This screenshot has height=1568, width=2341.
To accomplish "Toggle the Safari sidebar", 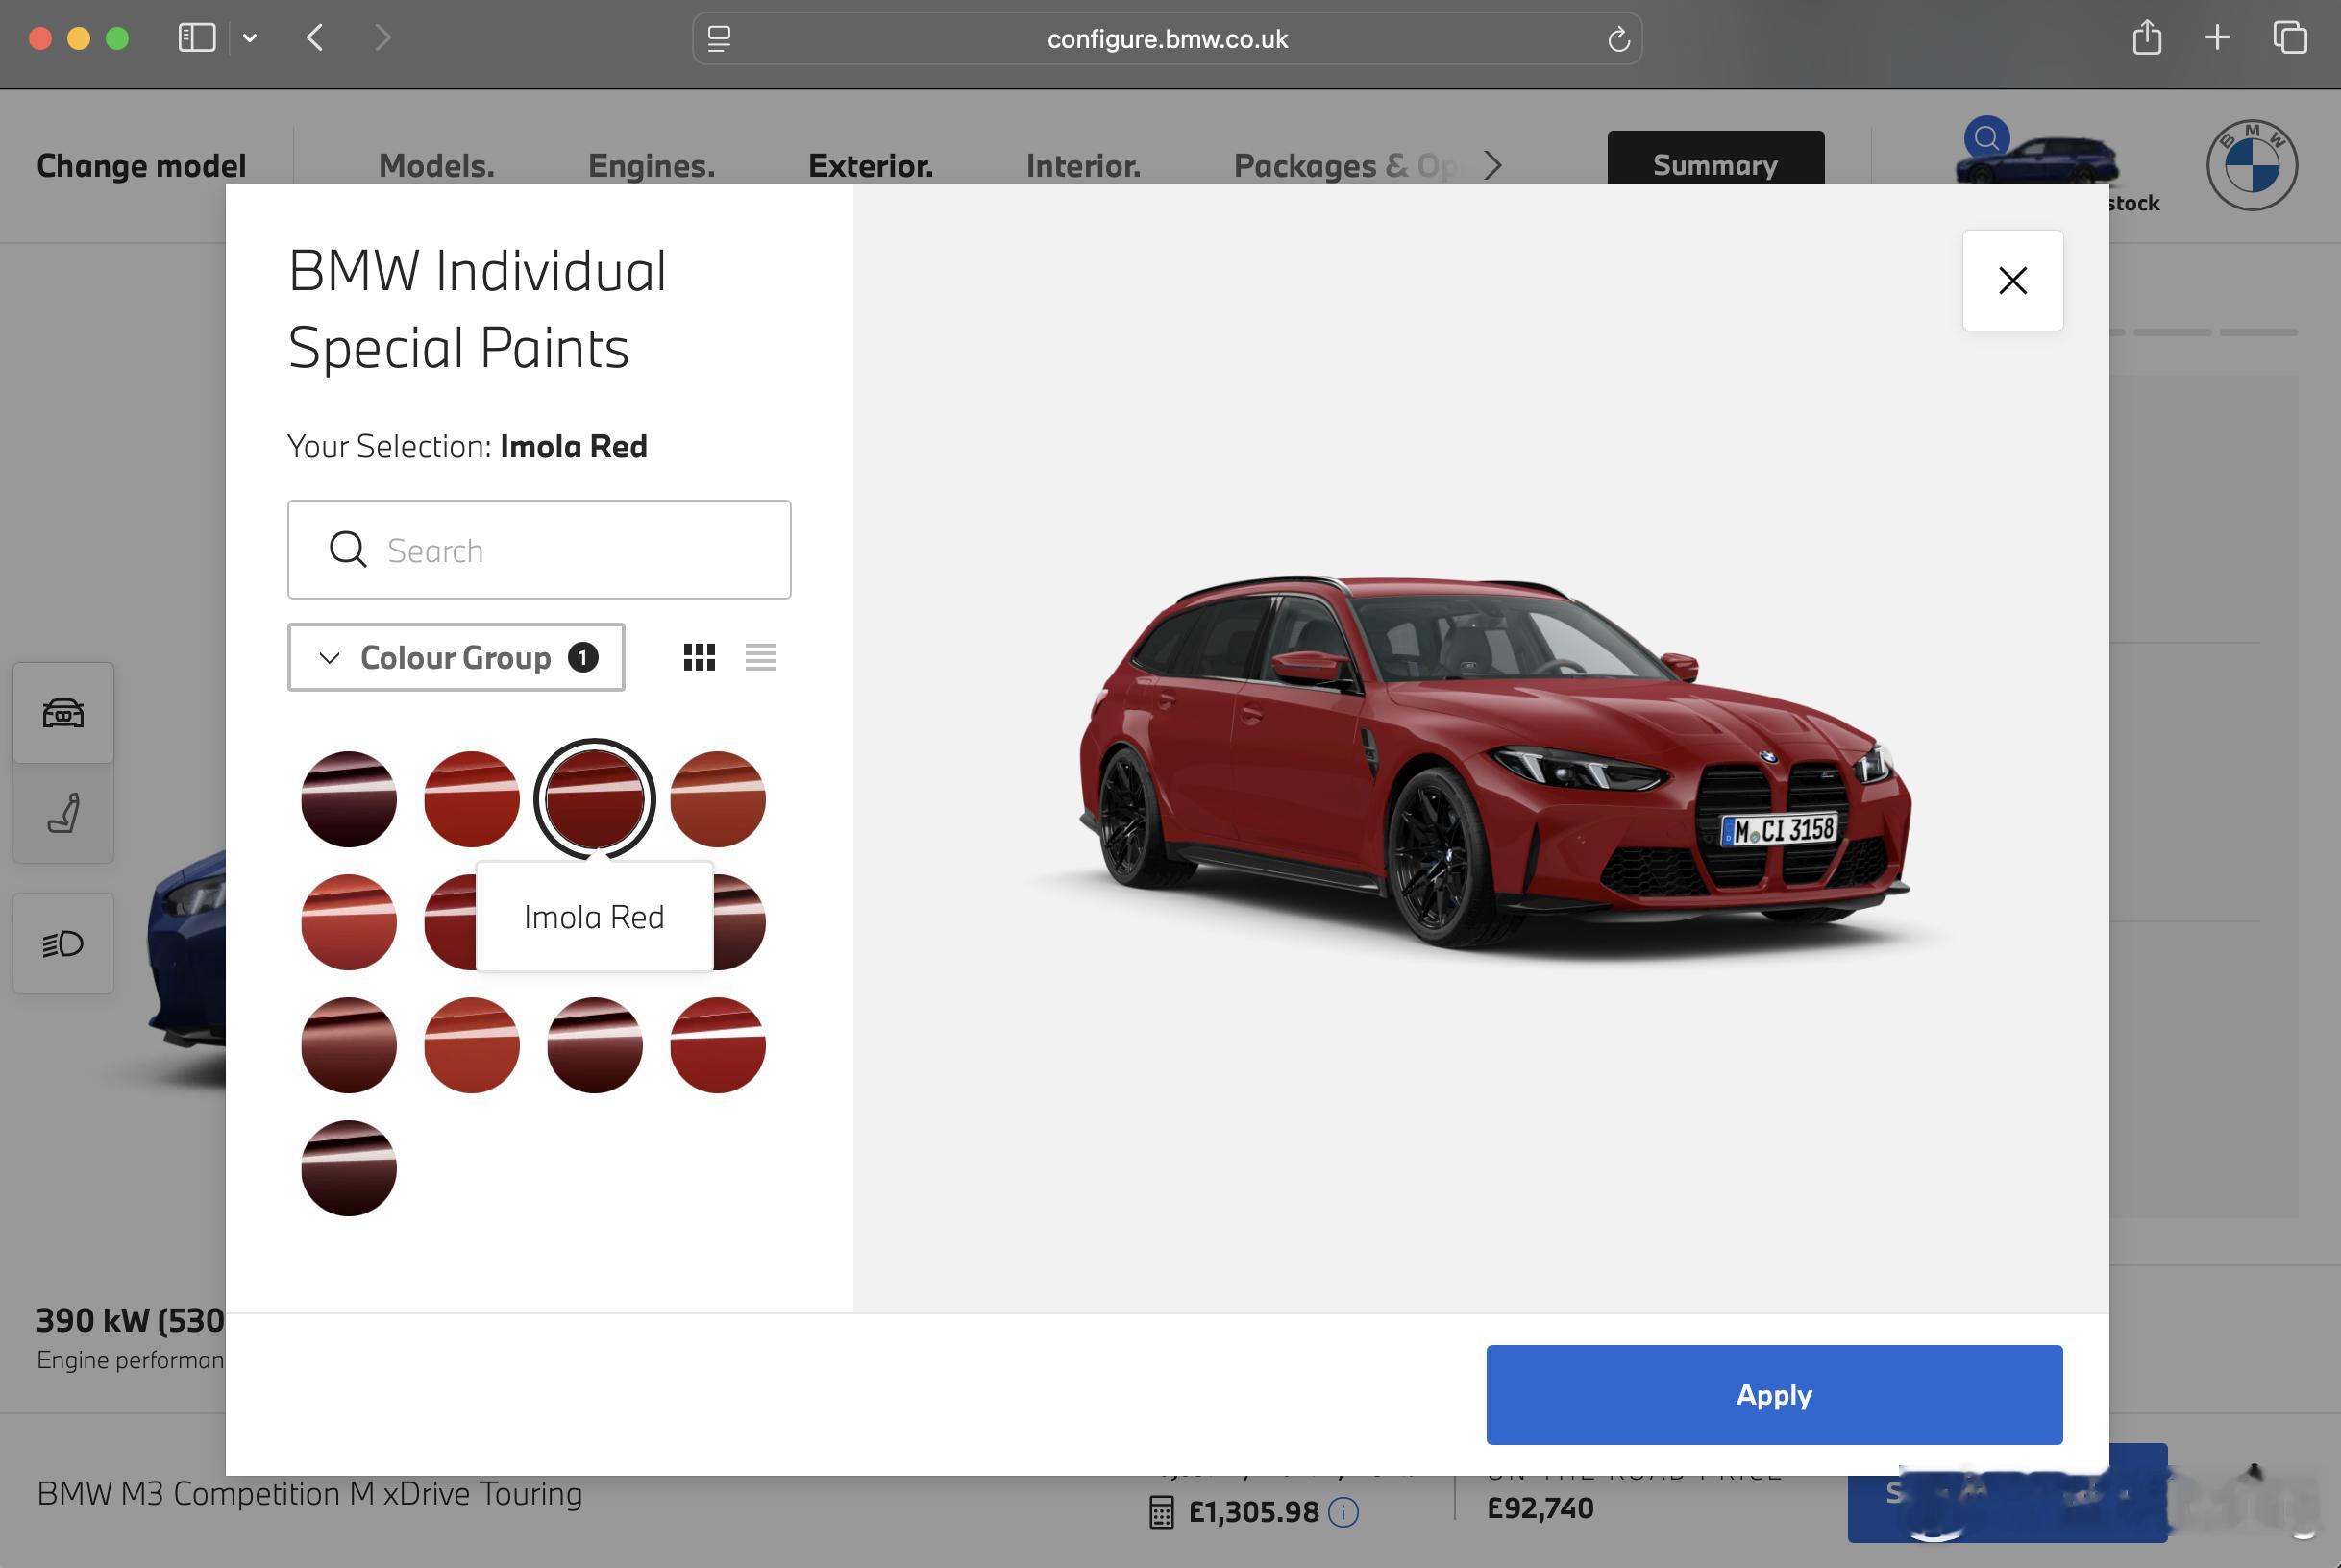I will (197, 38).
